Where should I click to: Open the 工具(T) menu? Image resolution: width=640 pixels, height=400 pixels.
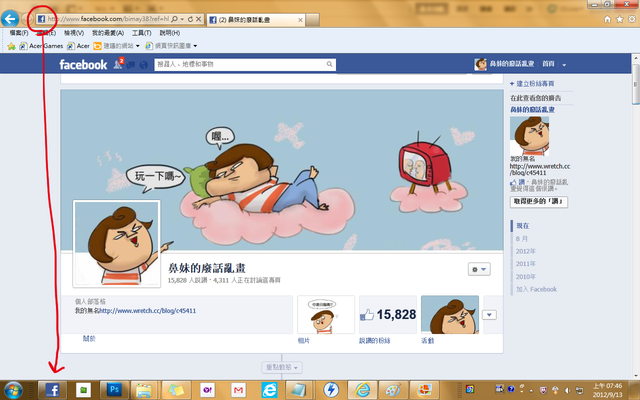pos(142,33)
